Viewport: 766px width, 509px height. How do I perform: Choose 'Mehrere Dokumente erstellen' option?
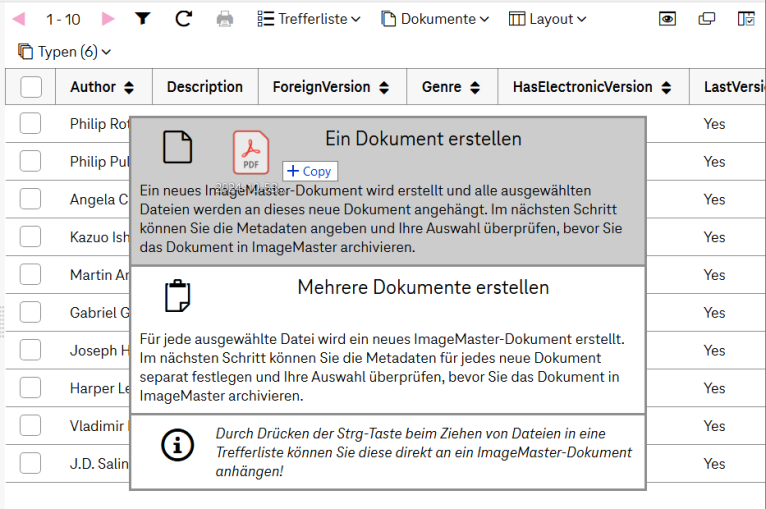point(388,340)
